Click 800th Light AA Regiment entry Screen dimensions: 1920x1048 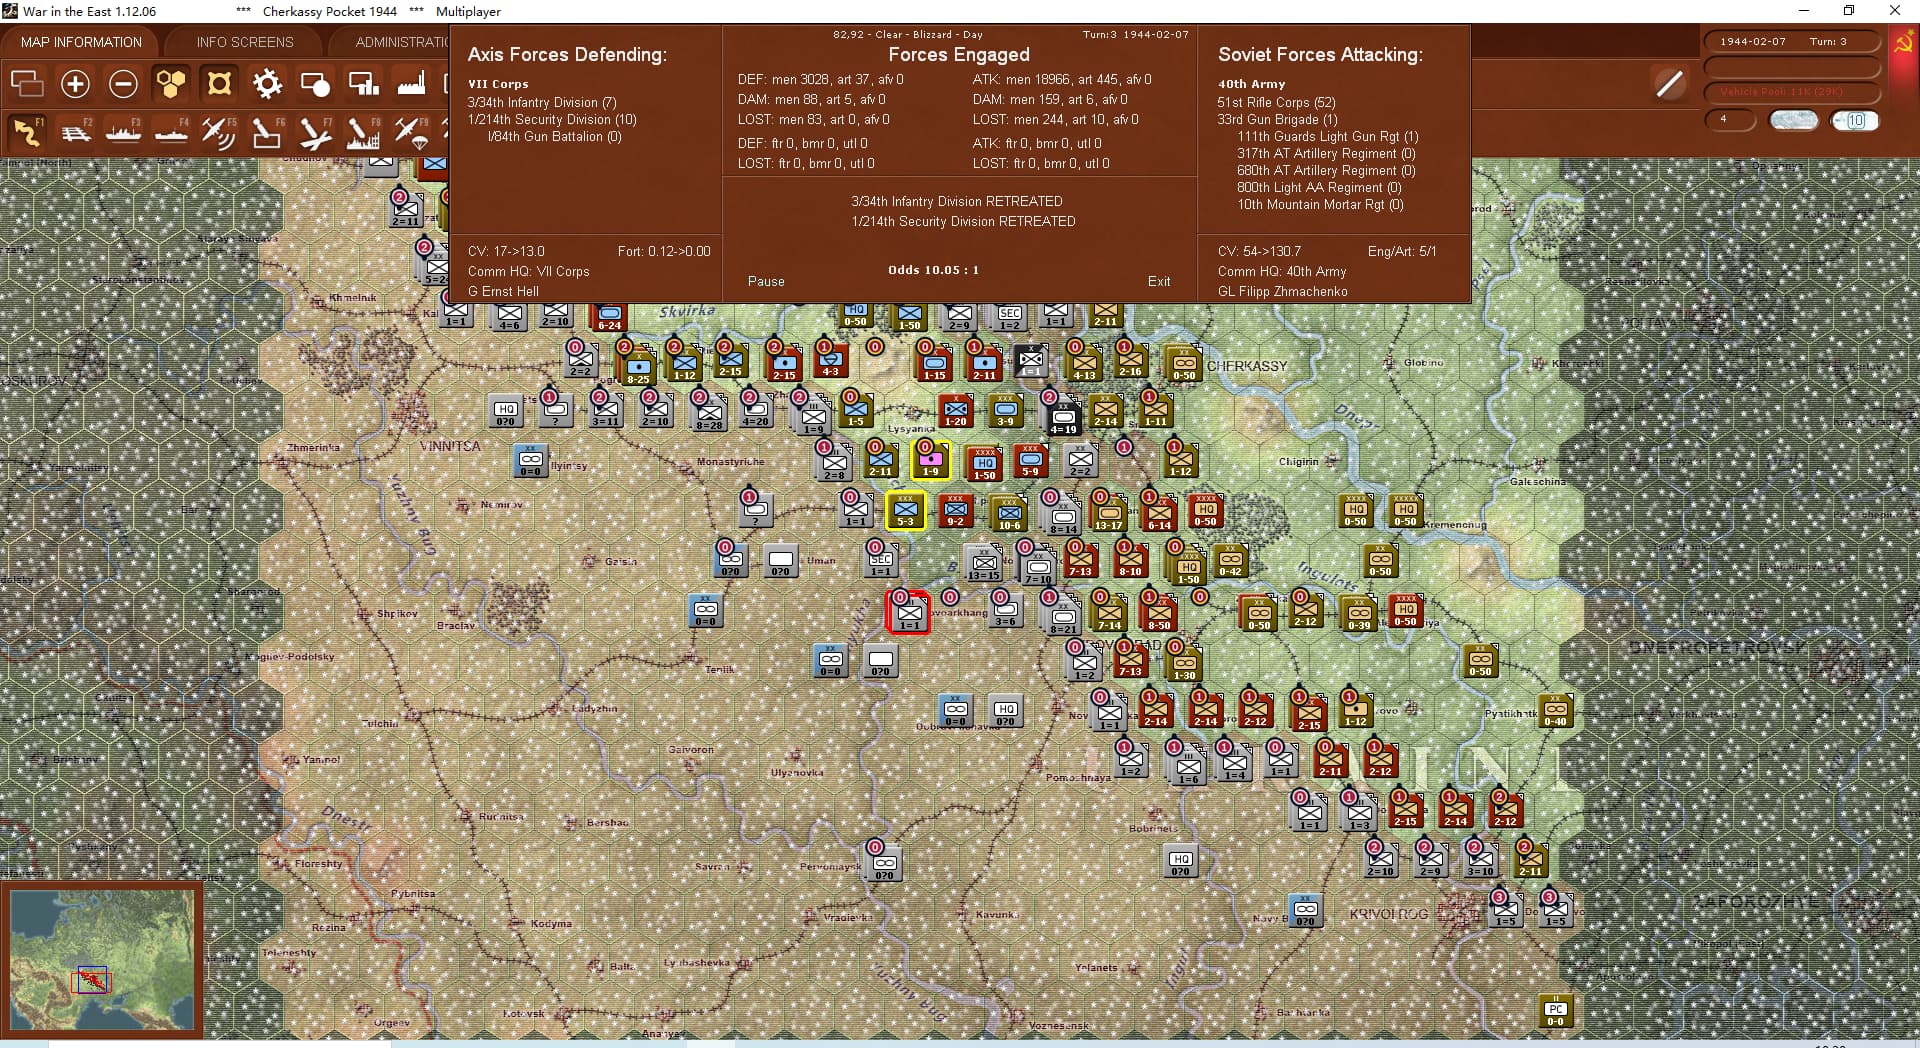(1319, 187)
